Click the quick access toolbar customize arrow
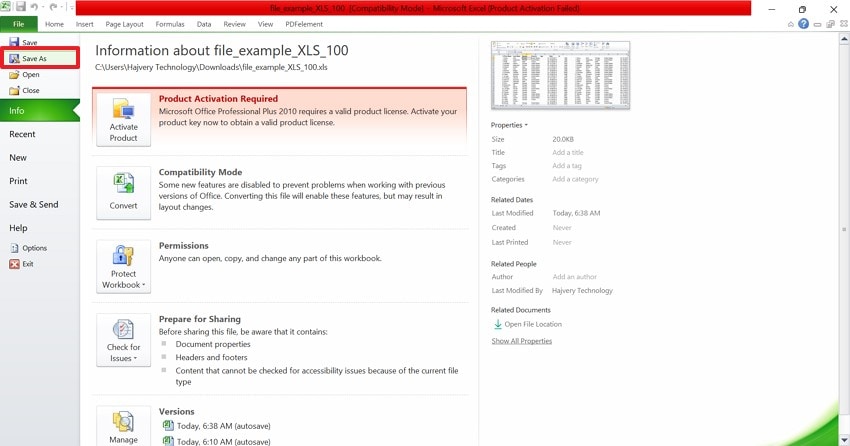 point(72,8)
